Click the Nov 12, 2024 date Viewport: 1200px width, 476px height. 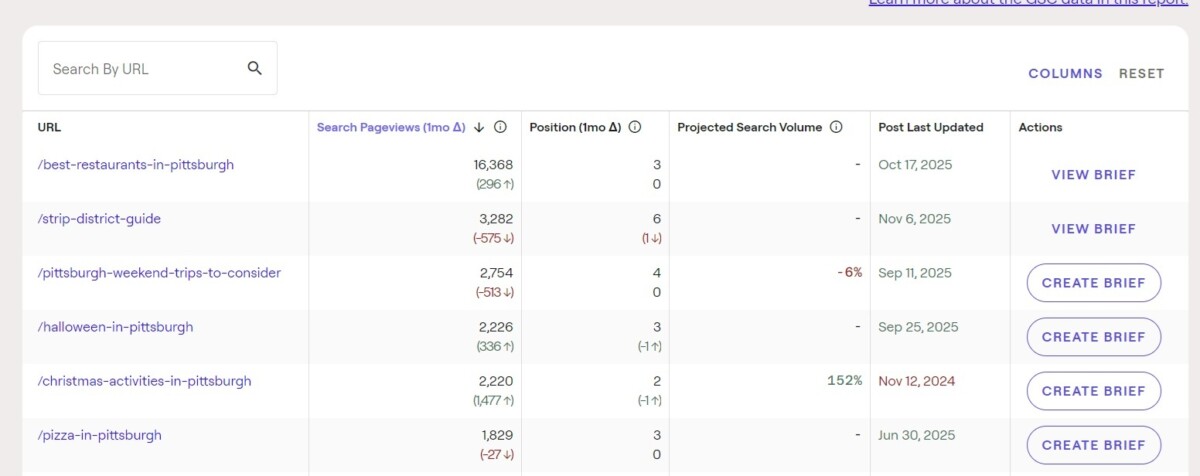click(917, 381)
